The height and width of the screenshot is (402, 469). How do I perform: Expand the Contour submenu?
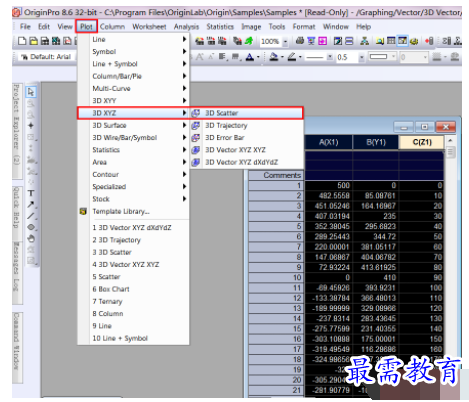[x=134, y=174]
